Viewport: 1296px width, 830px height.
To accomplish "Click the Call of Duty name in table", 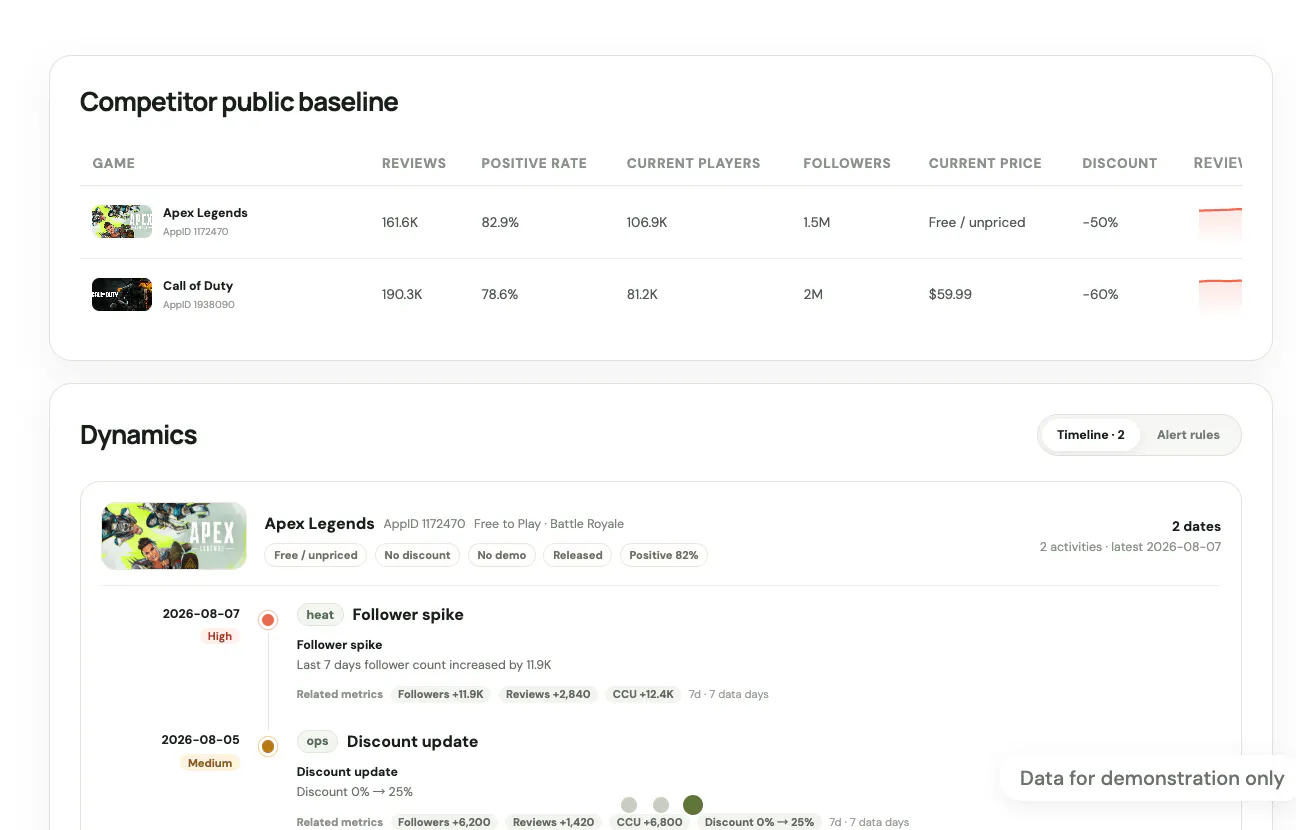I will 198,286.
